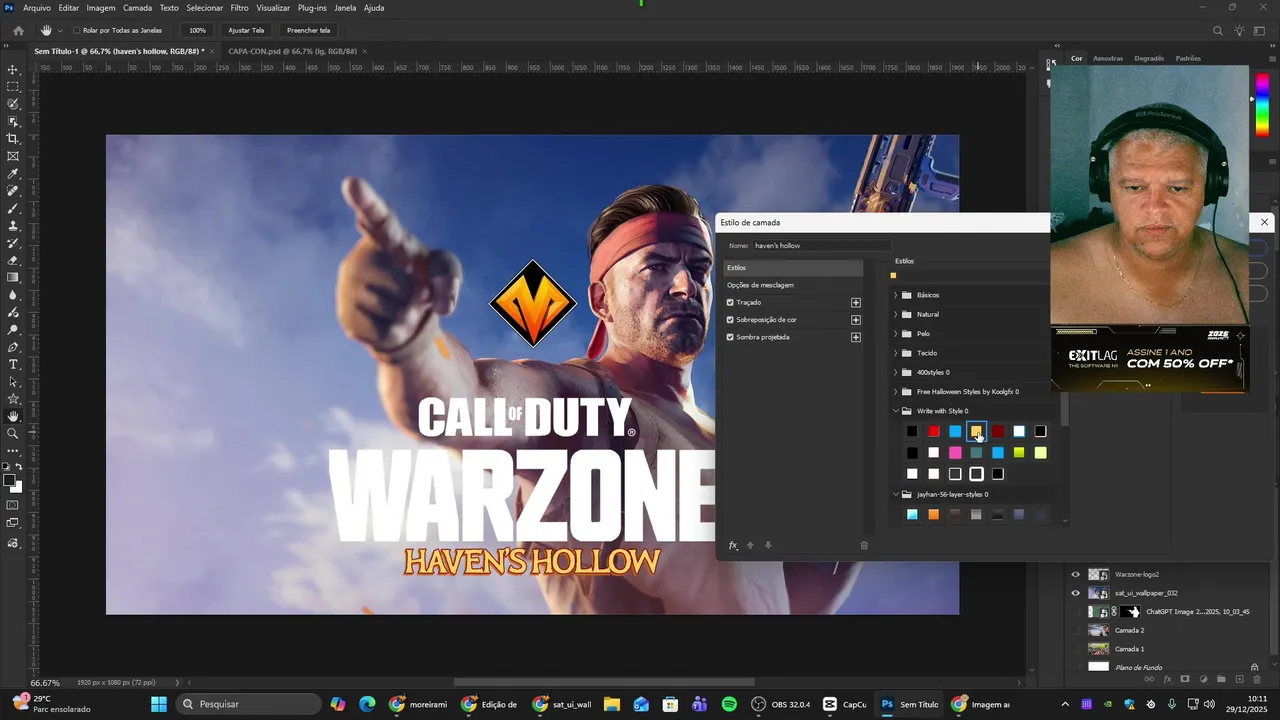Screen dimensions: 1280x720
Task: Open the Janela menu
Action: (x=345, y=8)
